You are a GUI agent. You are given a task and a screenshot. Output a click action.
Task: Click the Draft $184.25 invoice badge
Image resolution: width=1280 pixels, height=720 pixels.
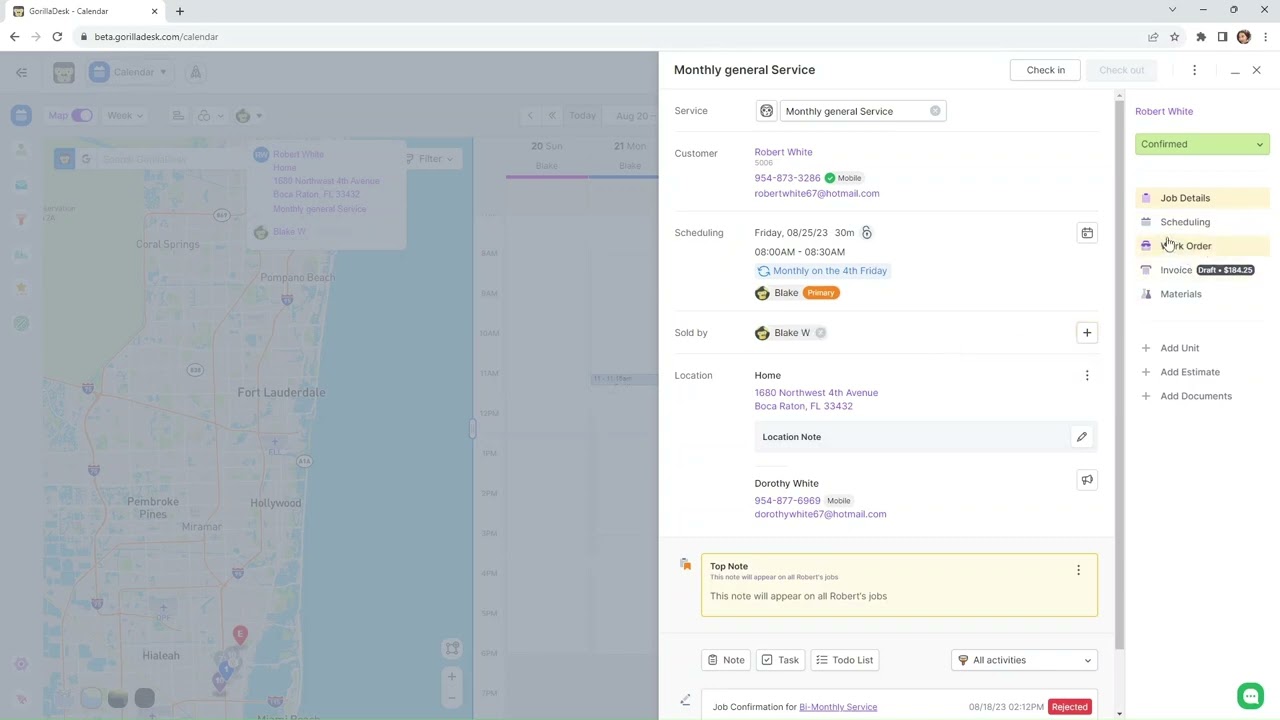point(1225,270)
